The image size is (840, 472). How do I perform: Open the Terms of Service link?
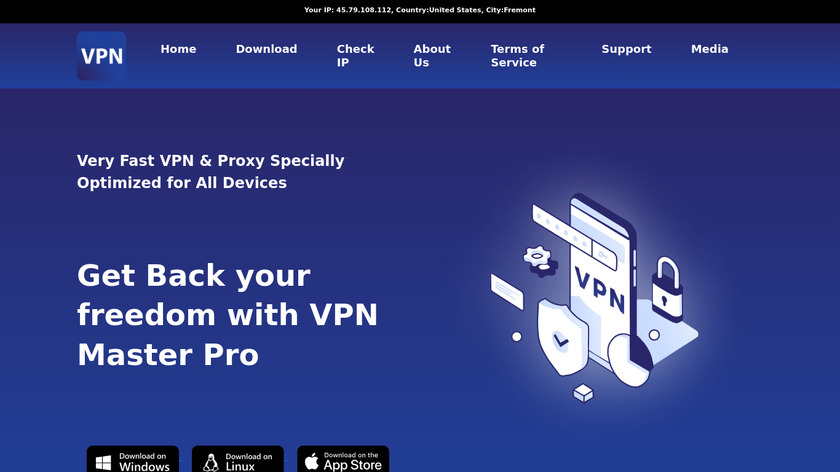[x=517, y=56]
